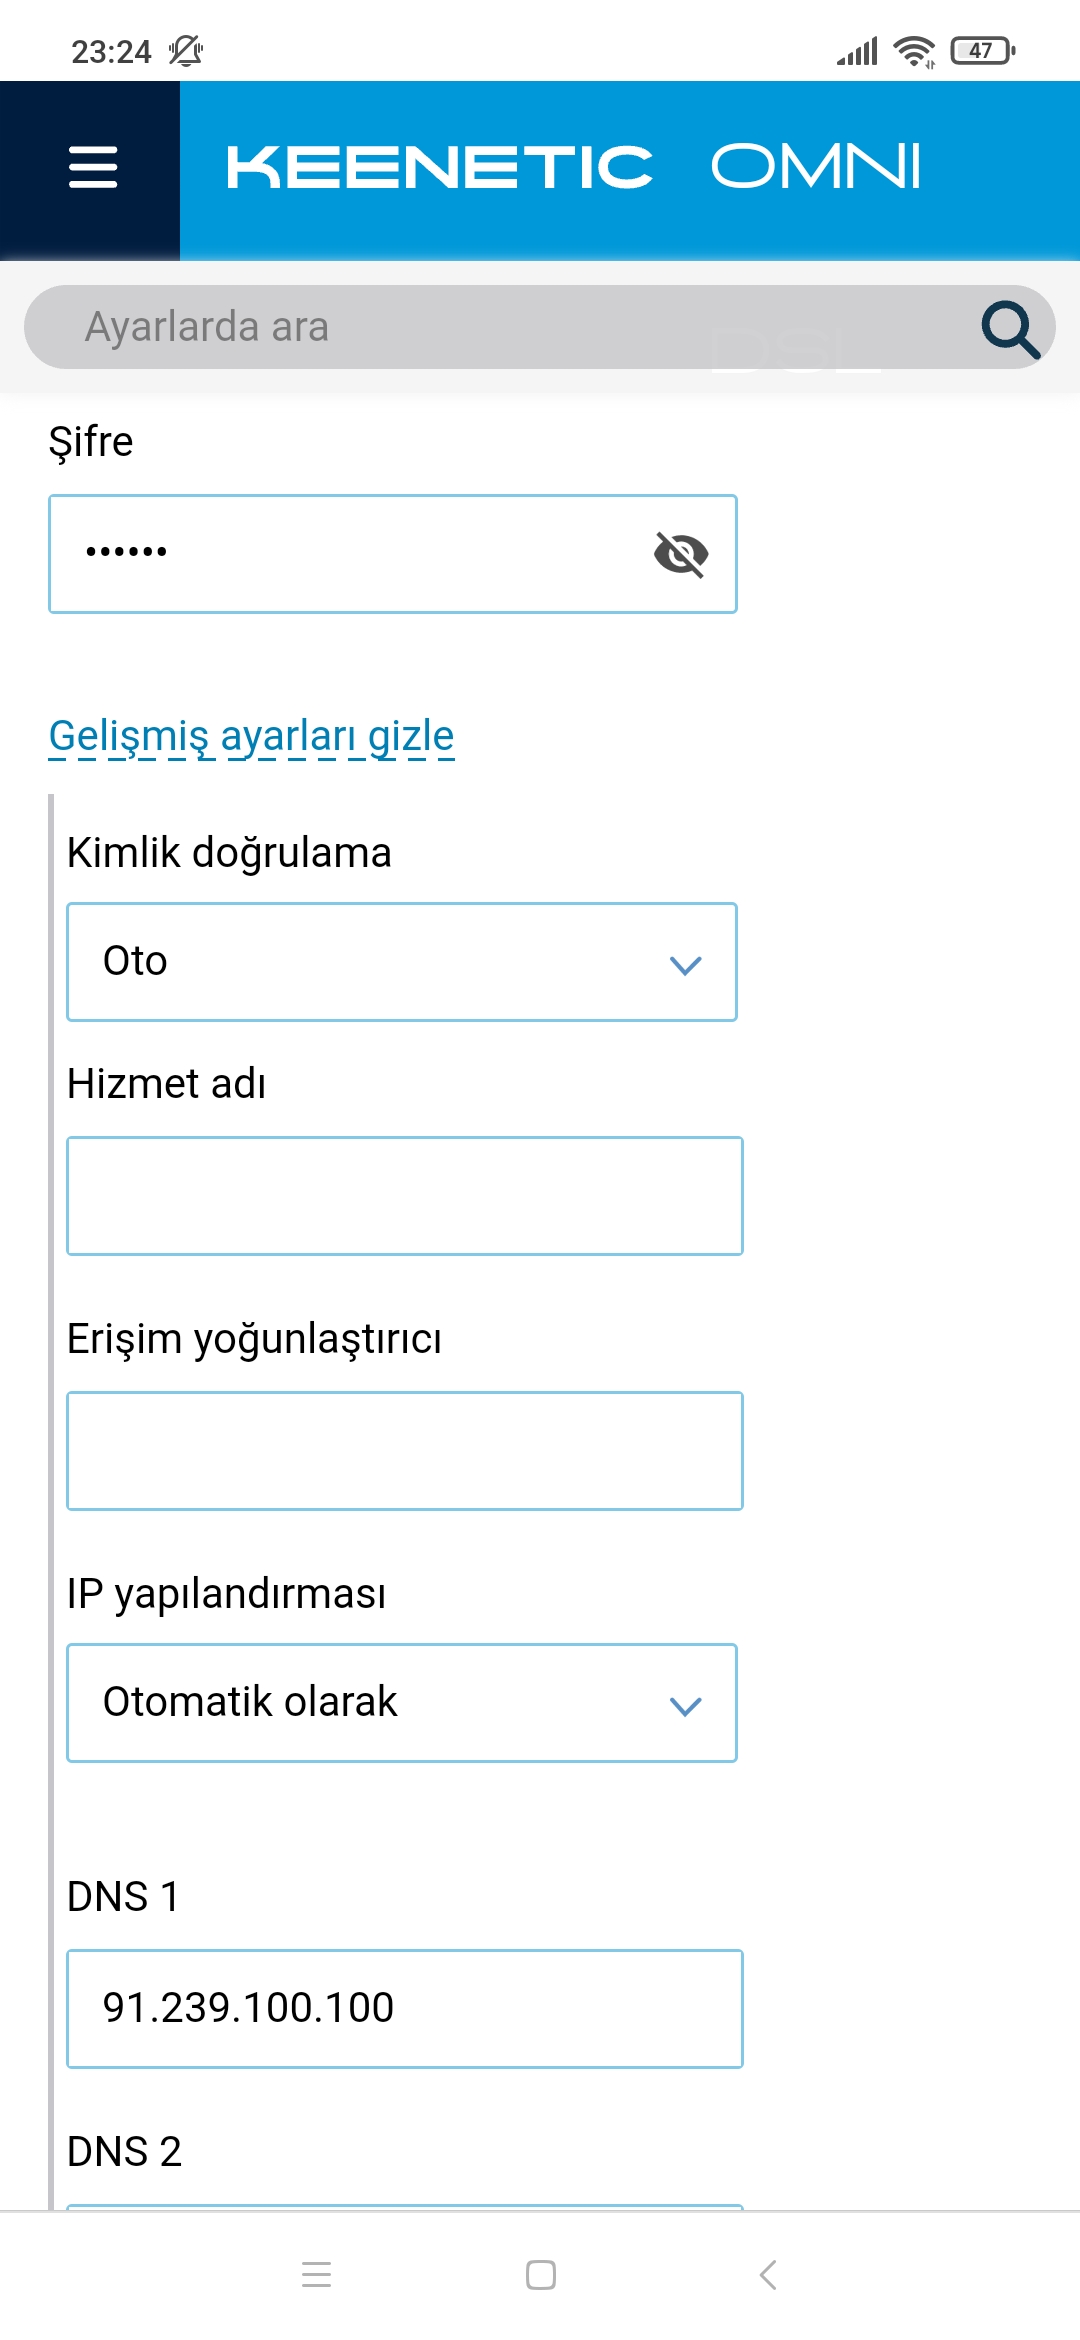The height and width of the screenshot is (2340, 1080).
Task: Select the Hizmet adı input box
Action: 405,1196
